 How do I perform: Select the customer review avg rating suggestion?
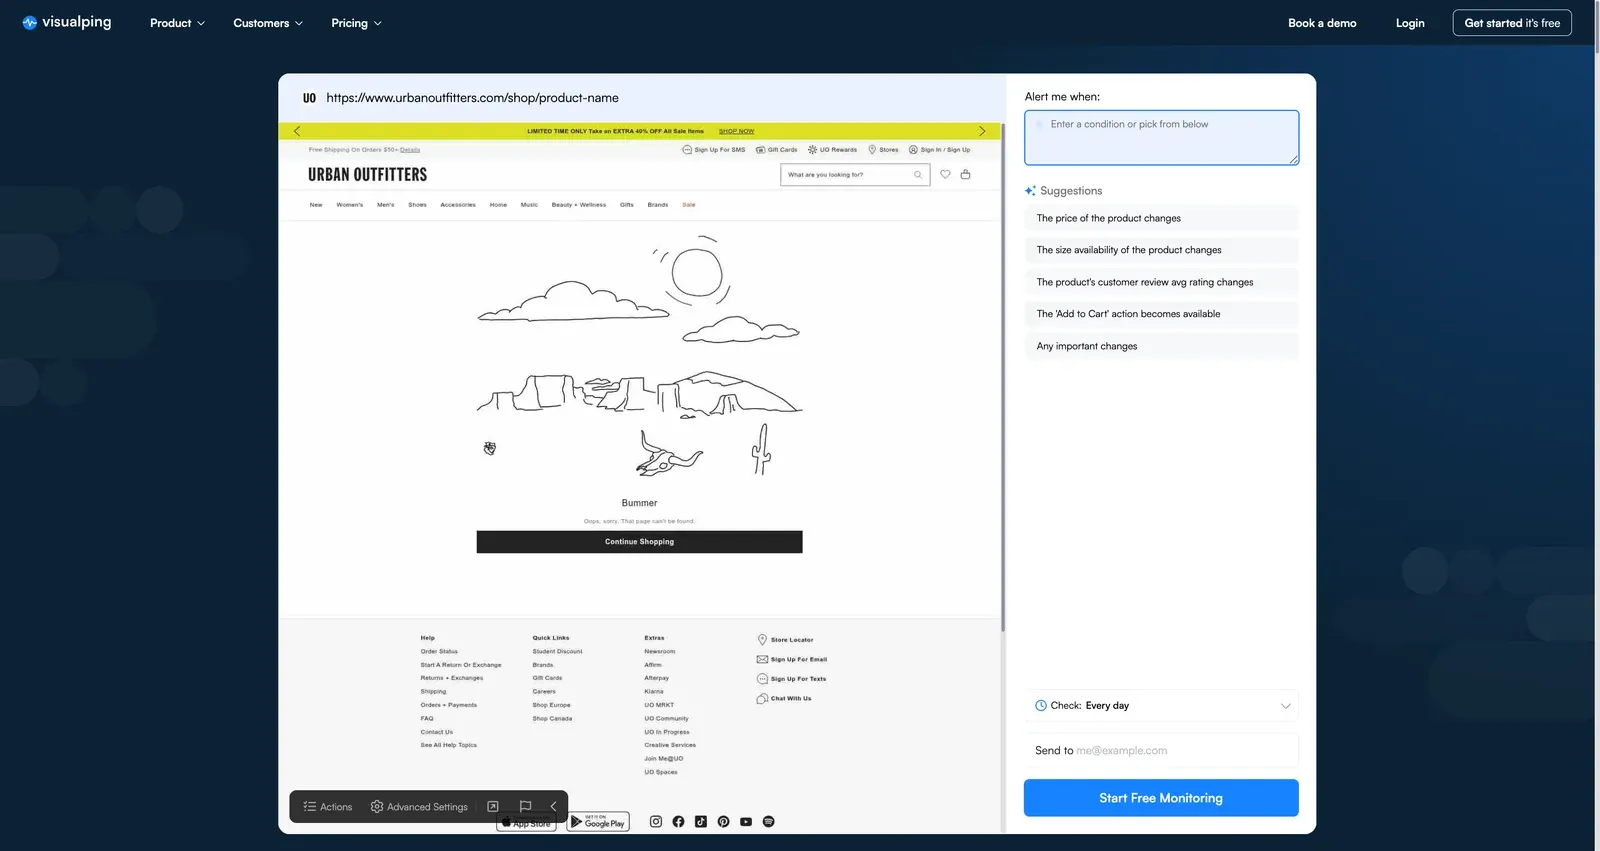coord(1161,282)
